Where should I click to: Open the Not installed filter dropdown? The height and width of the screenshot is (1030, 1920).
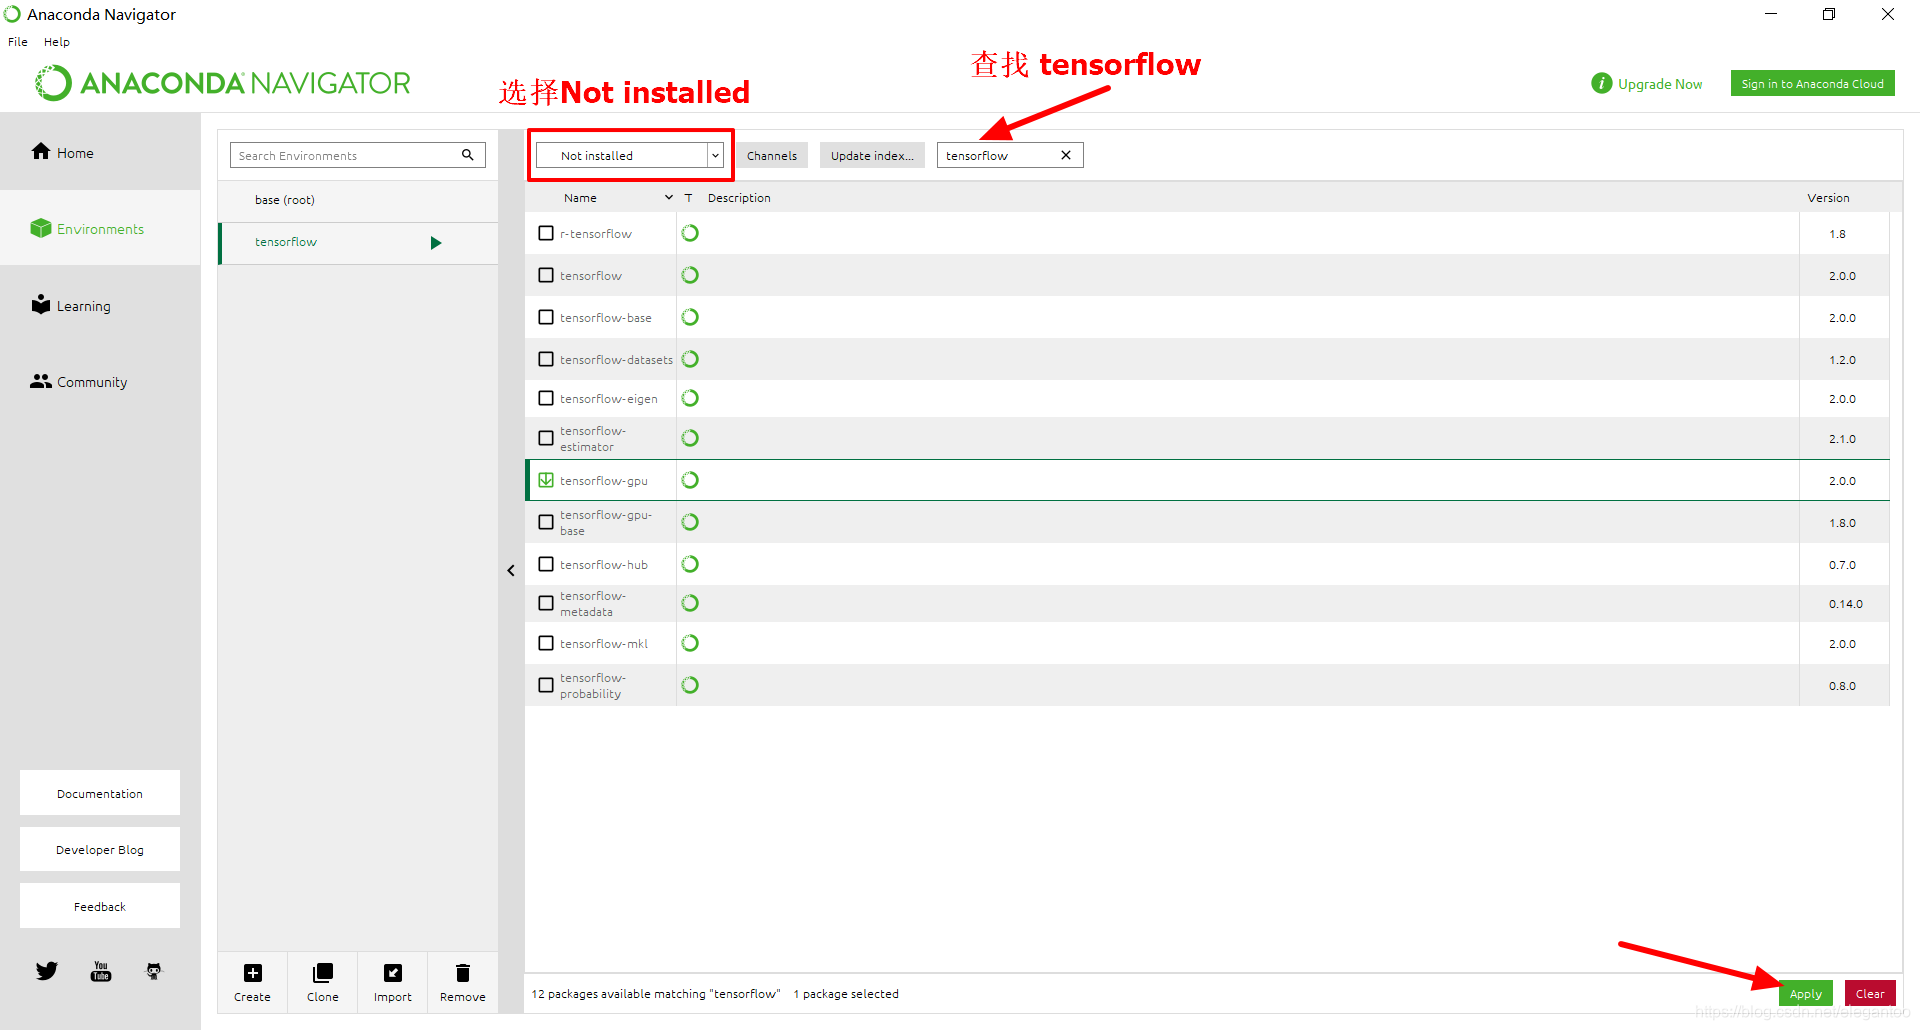[x=630, y=155]
